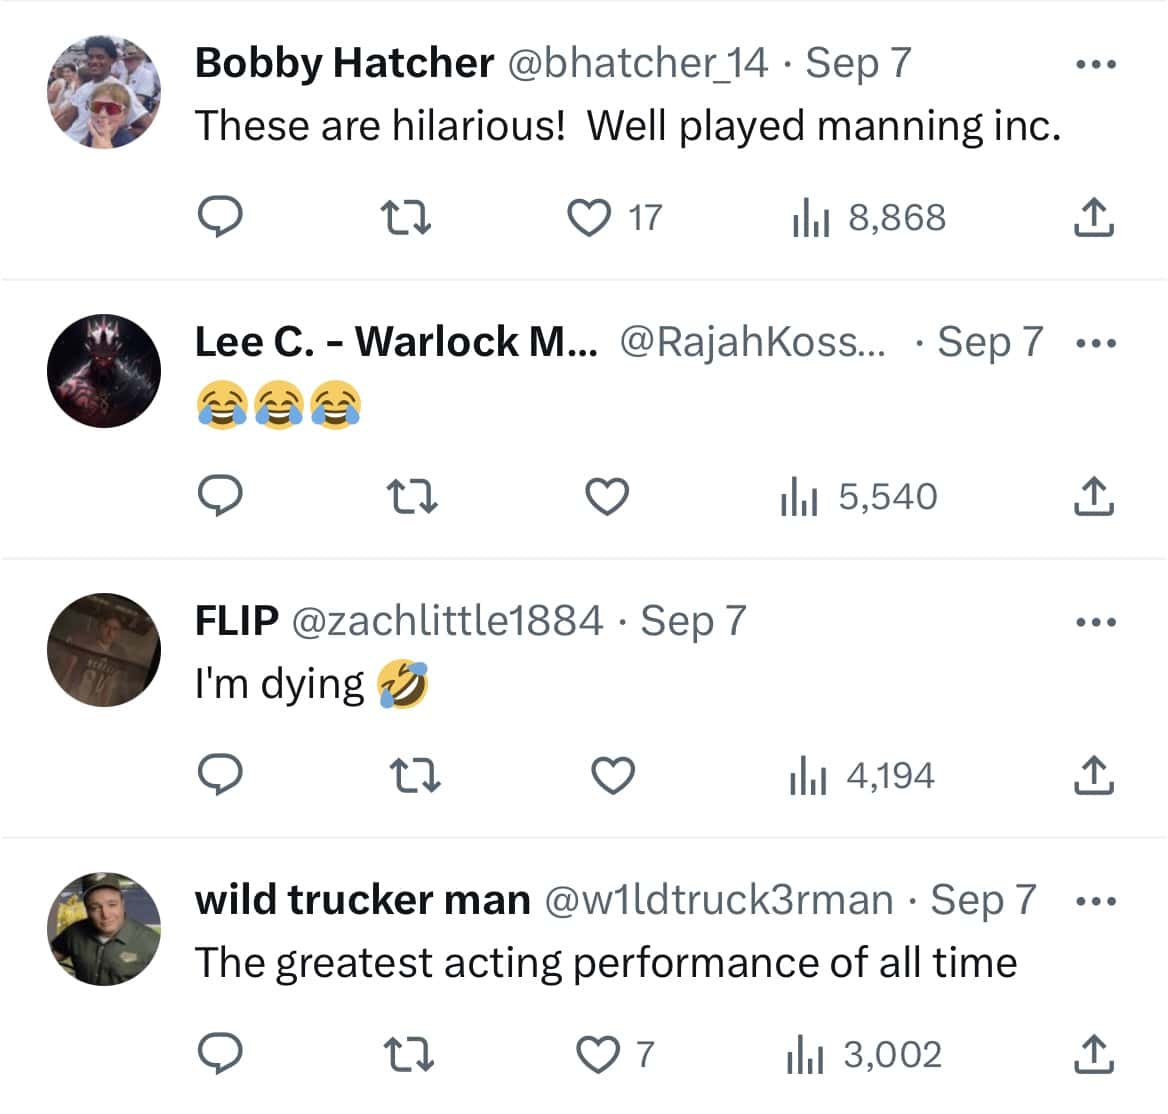Like Lee C.'s laughing emoji reply
This screenshot has width=1168, height=1114.
(x=608, y=495)
